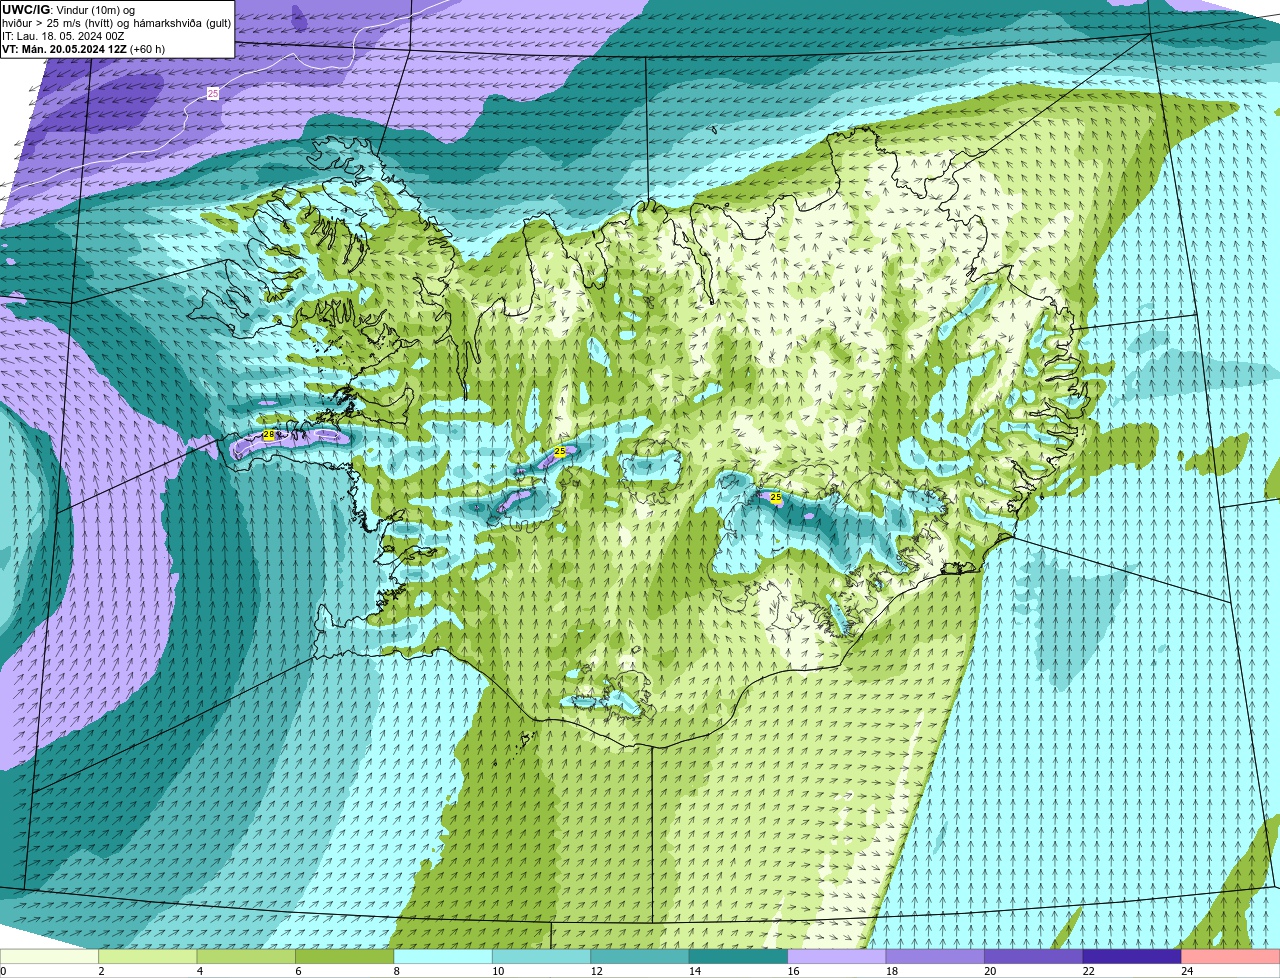Click the legend scale label "8"
Screen dimensions: 1280x978
pos(396,971)
